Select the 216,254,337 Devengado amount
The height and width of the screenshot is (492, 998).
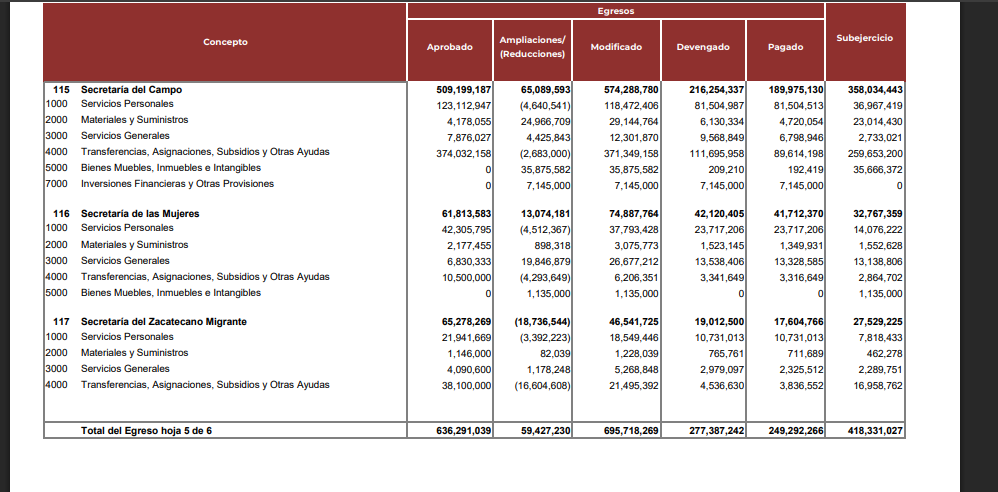[x=707, y=89]
